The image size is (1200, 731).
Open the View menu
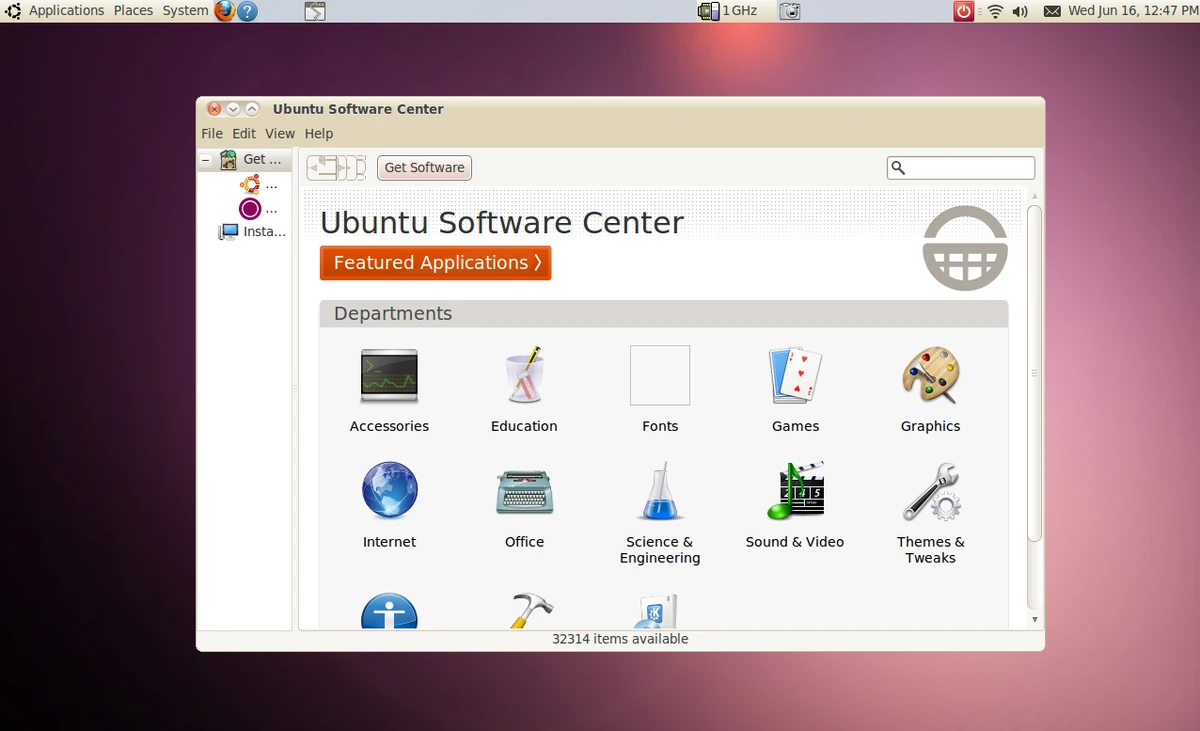tap(279, 133)
